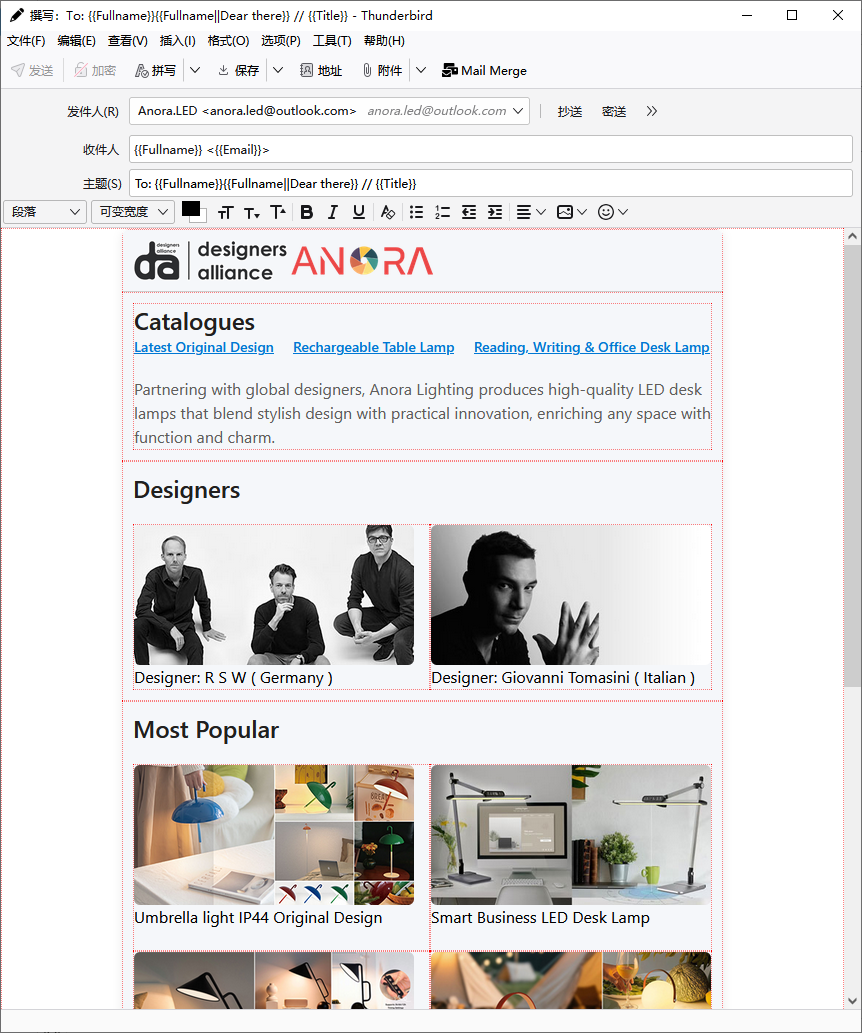
Task: Select the designers alliance logo image
Action: point(210,261)
